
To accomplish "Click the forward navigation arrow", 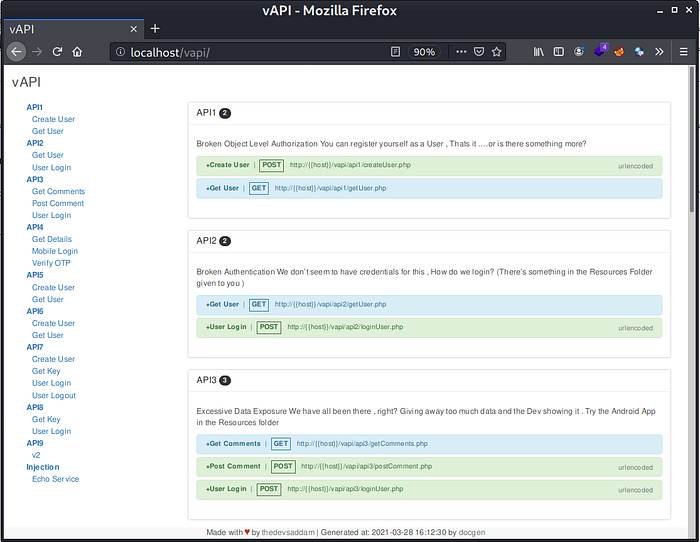I will pos(37,52).
